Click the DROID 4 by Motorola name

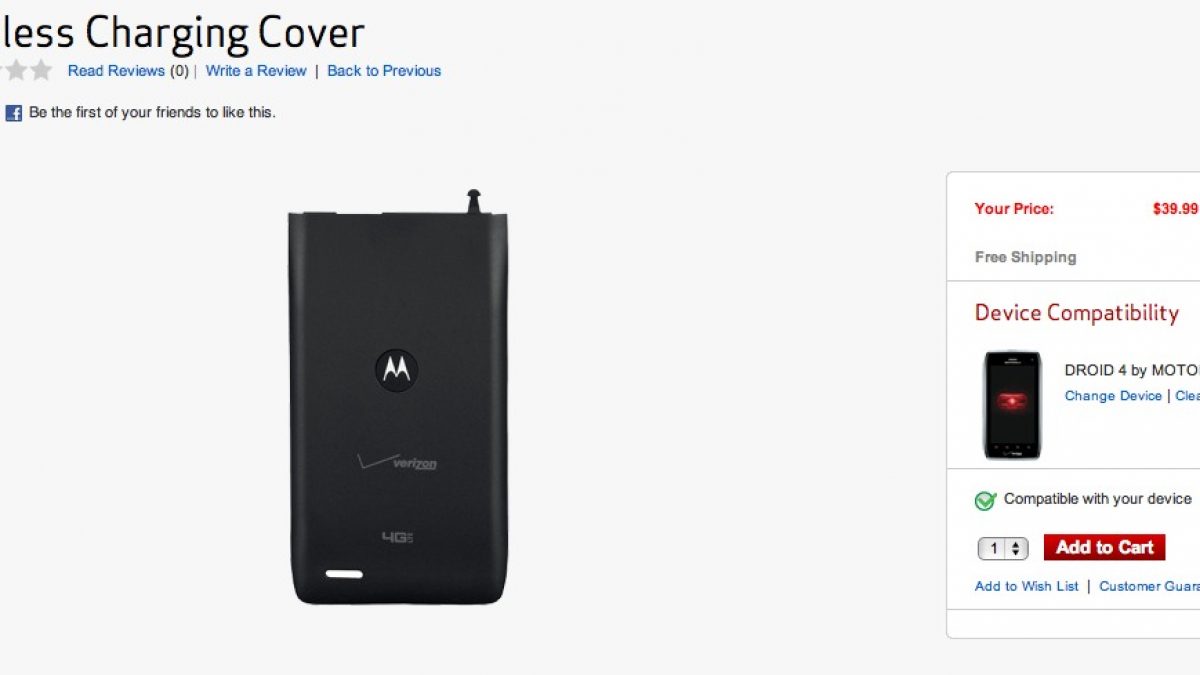pos(1132,370)
